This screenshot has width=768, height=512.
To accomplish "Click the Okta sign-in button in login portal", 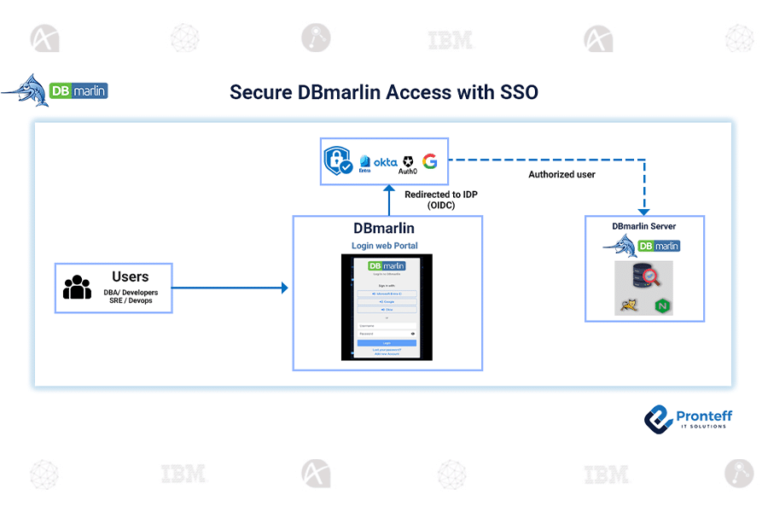I will [x=387, y=310].
